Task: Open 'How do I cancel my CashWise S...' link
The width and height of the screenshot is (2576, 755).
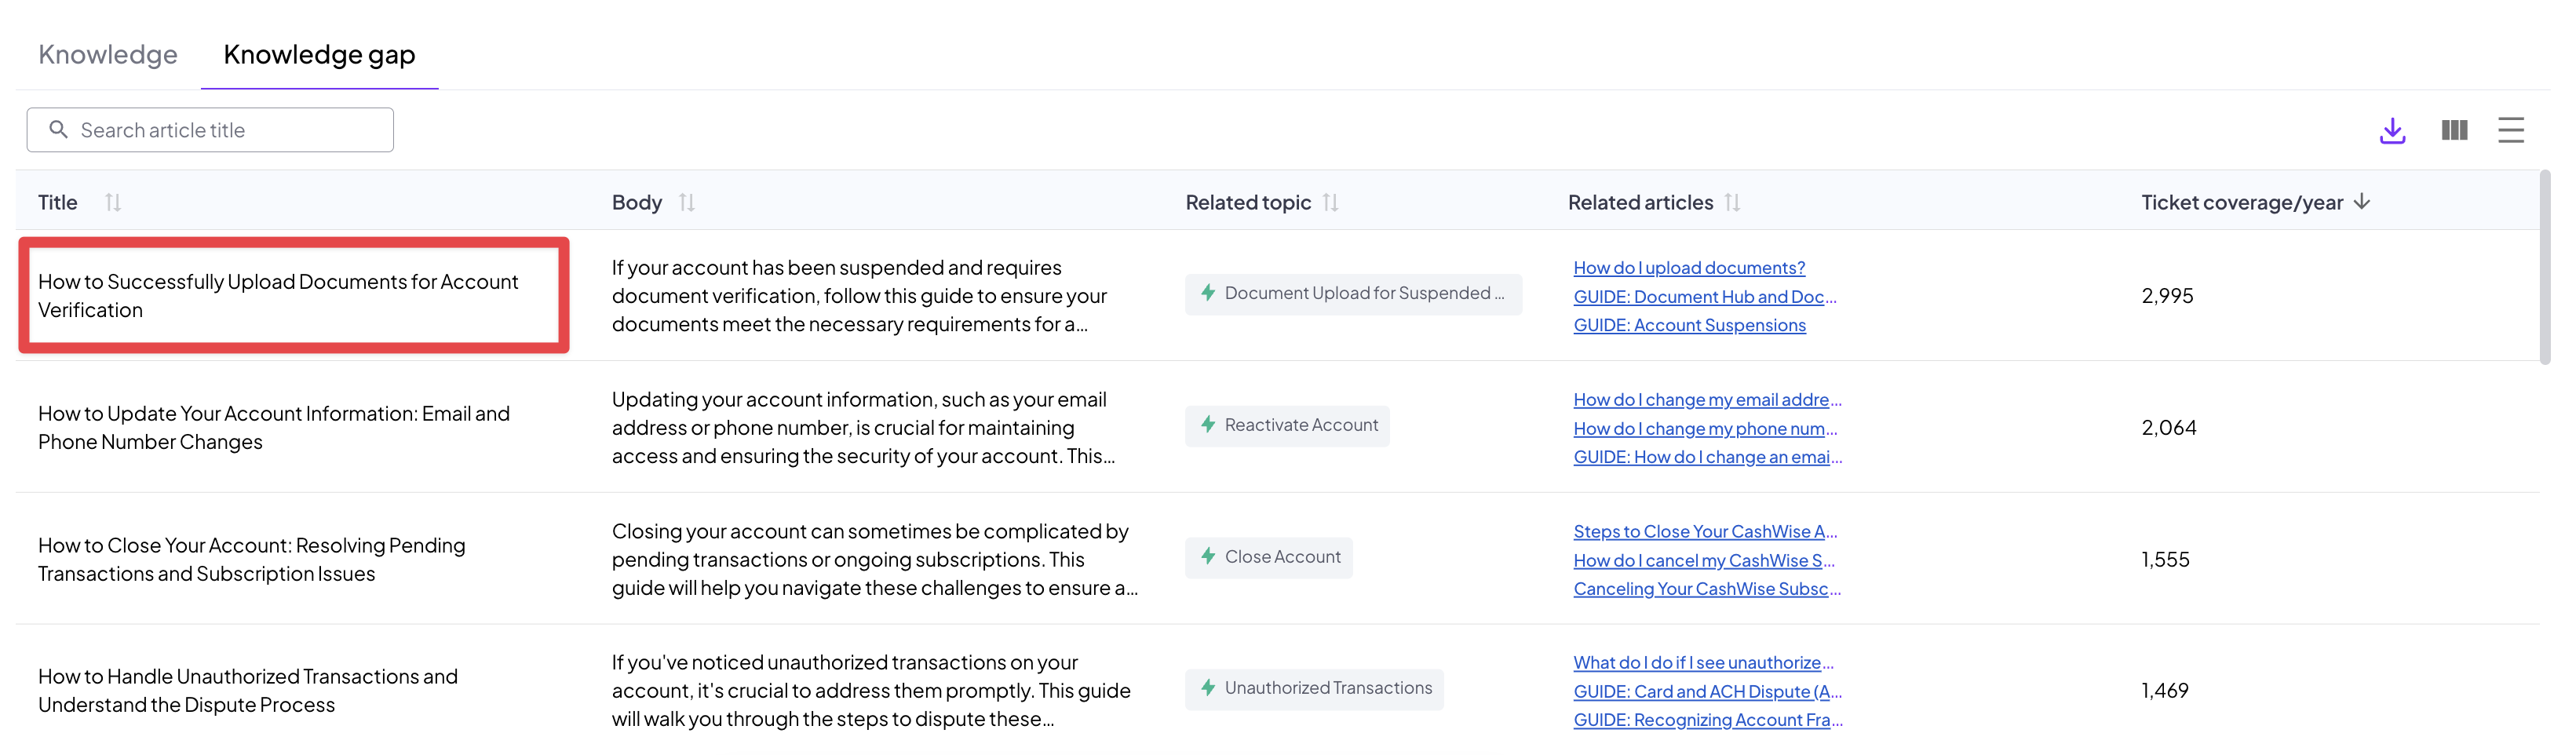Action: 1704,561
